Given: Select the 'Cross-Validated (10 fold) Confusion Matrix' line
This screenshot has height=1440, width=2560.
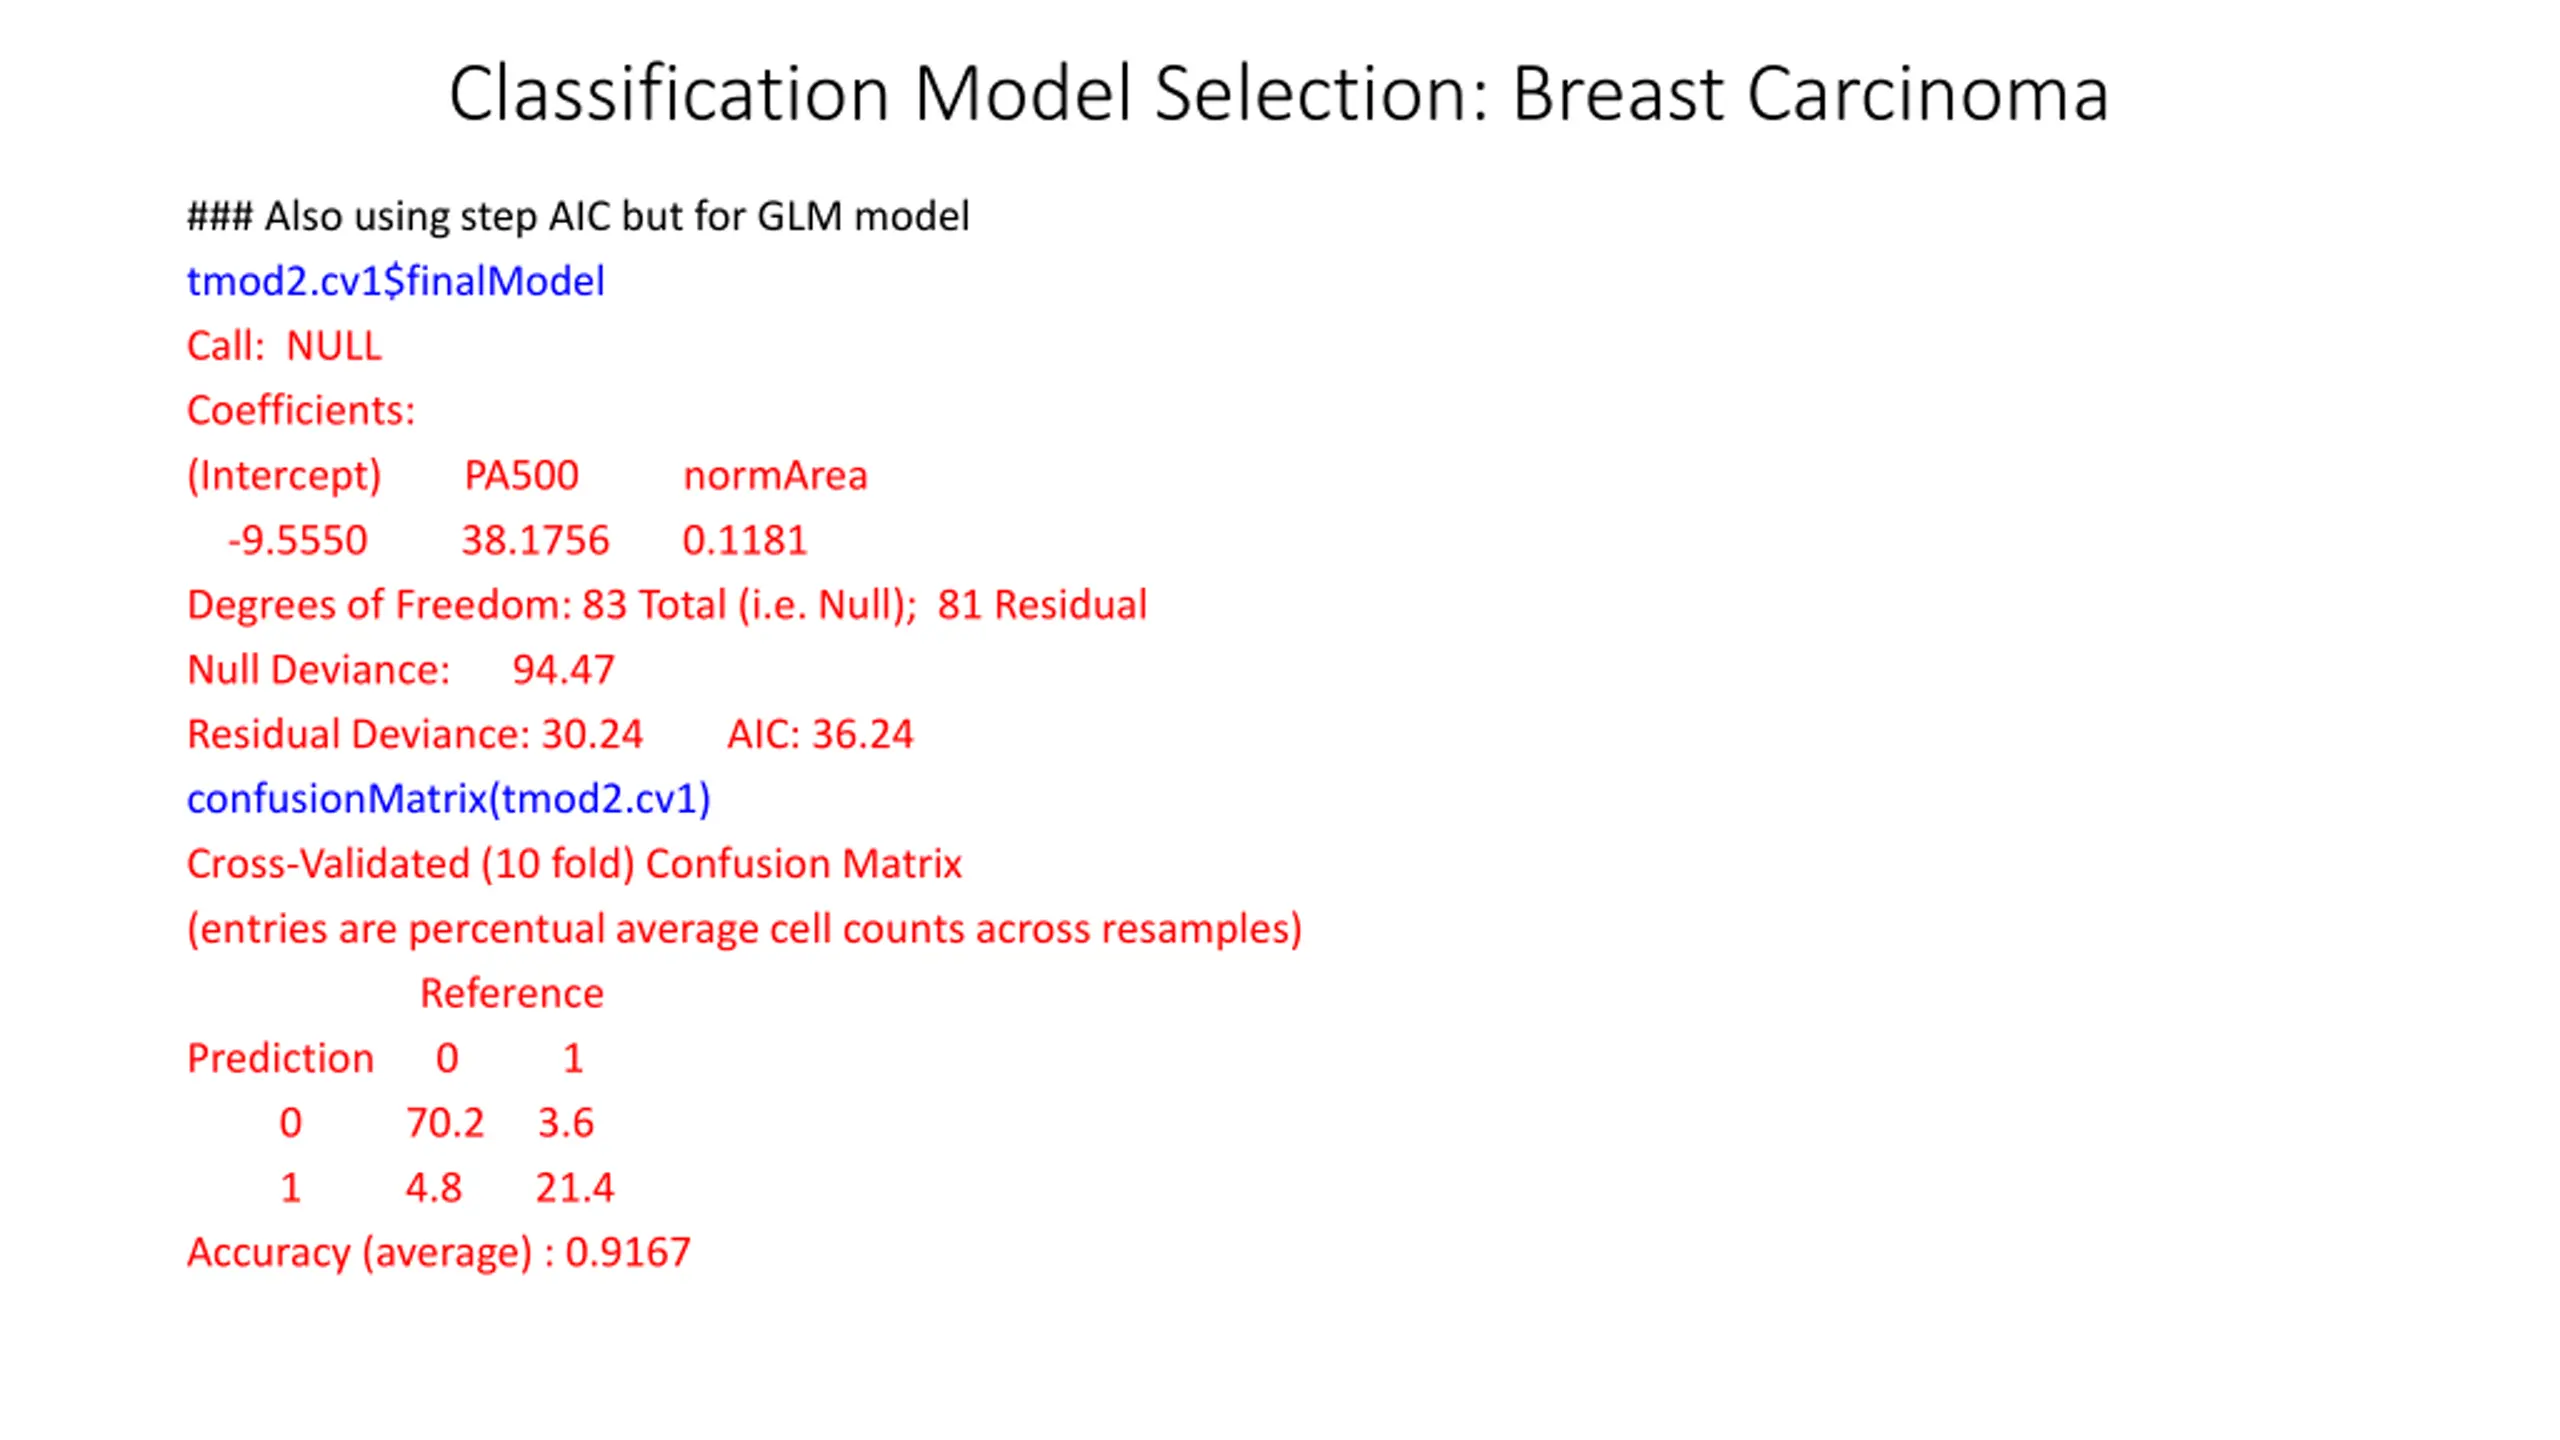Looking at the screenshot, I should [x=574, y=864].
